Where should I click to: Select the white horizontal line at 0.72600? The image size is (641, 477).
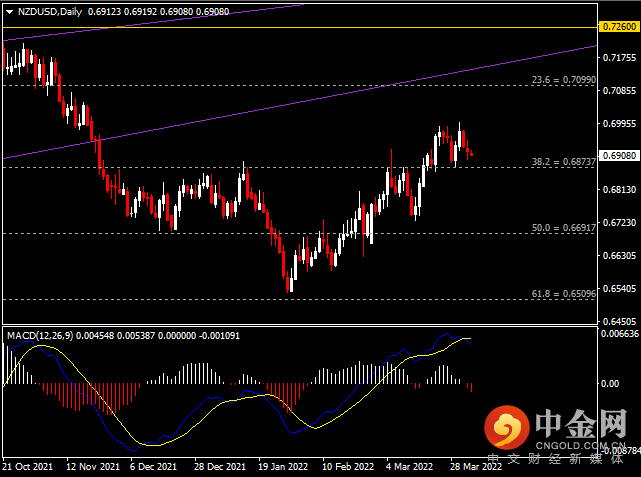[300, 27]
